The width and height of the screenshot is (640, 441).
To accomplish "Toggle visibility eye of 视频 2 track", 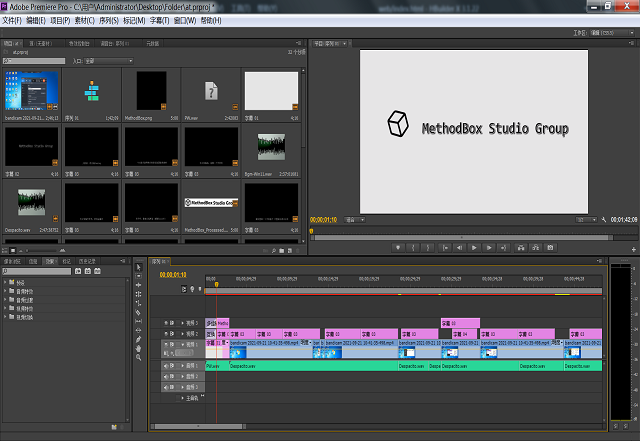I will (x=166, y=334).
